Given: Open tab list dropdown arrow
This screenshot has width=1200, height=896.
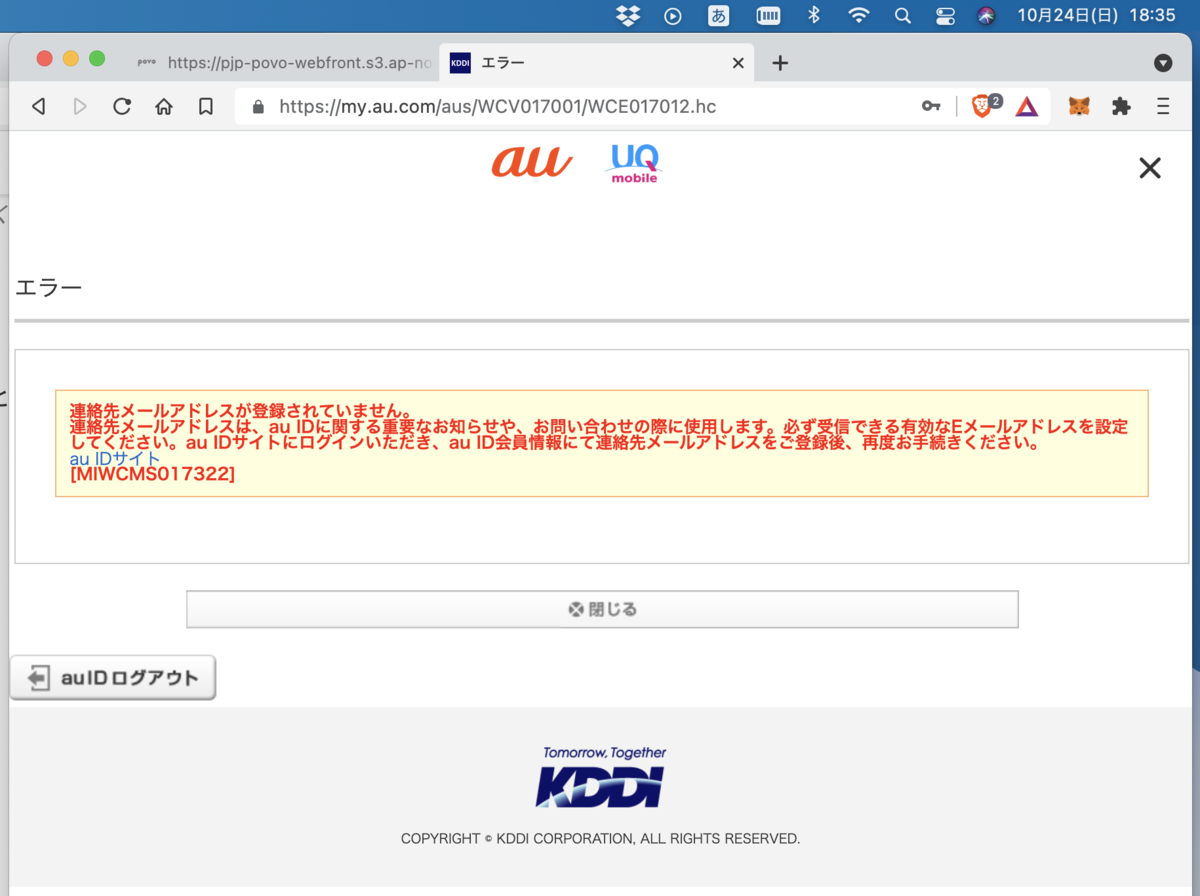Looking at the screenshot, I should click(x=1163, y=63).
